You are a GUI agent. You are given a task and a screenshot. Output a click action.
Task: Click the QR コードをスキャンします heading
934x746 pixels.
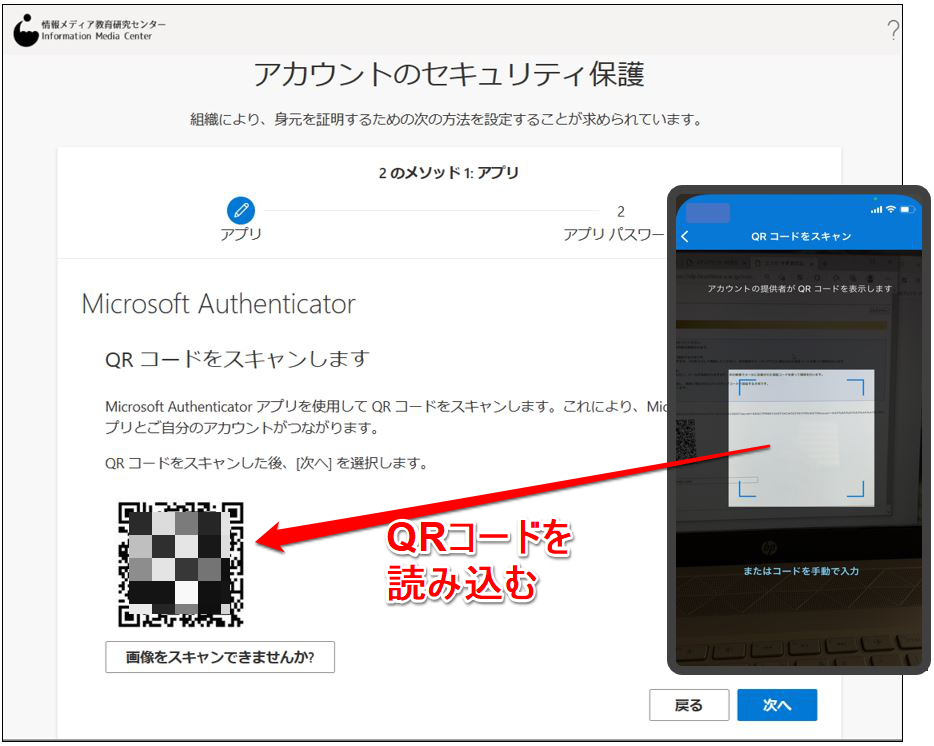click(x=237, y=359)
